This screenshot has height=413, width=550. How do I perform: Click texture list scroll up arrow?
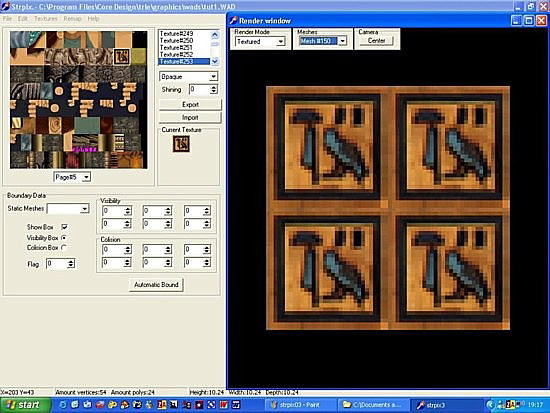click(215, 34)
